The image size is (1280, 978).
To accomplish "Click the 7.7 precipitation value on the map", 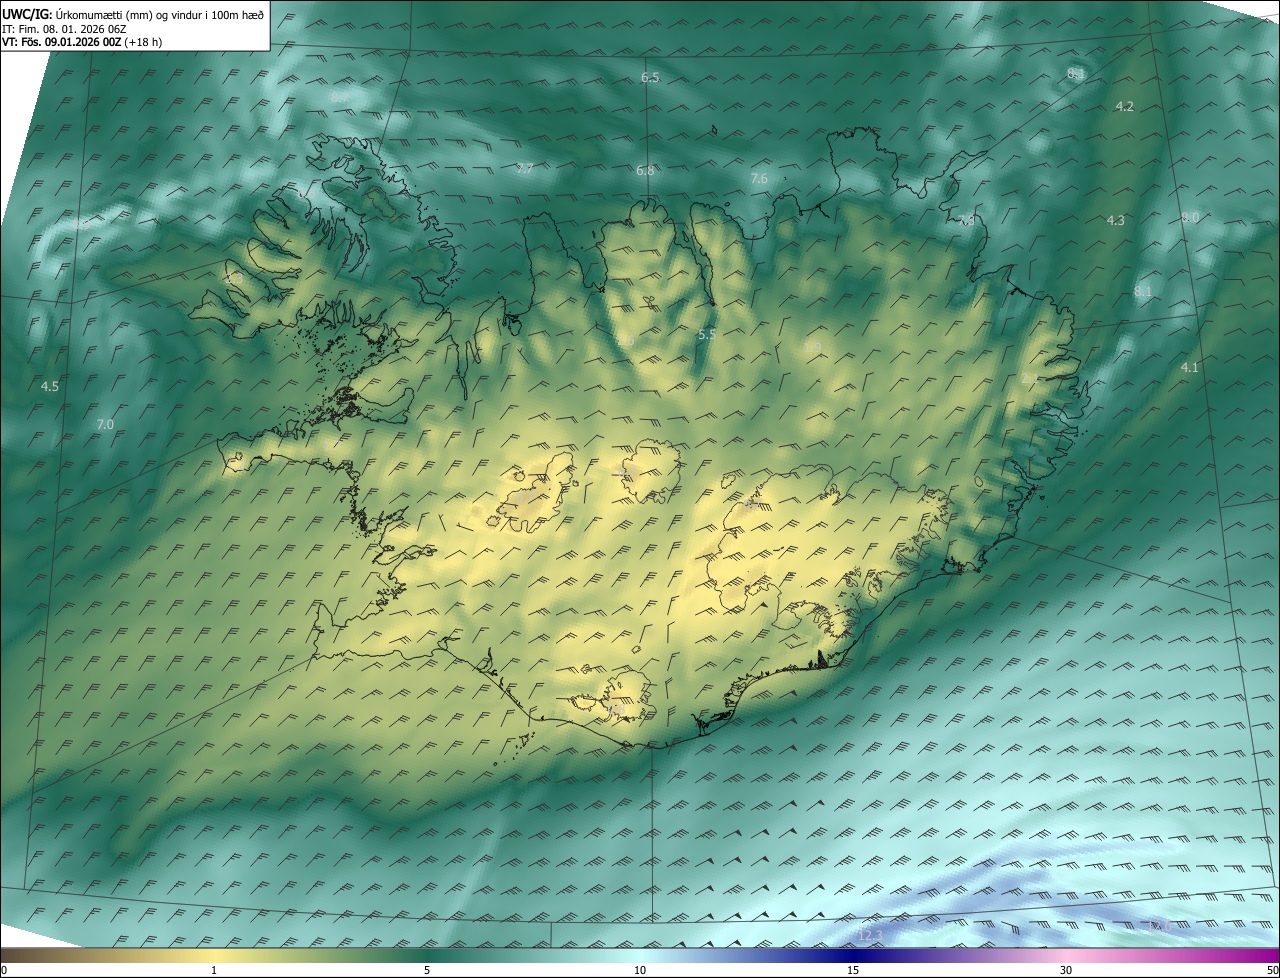I will tap(525, 168).
